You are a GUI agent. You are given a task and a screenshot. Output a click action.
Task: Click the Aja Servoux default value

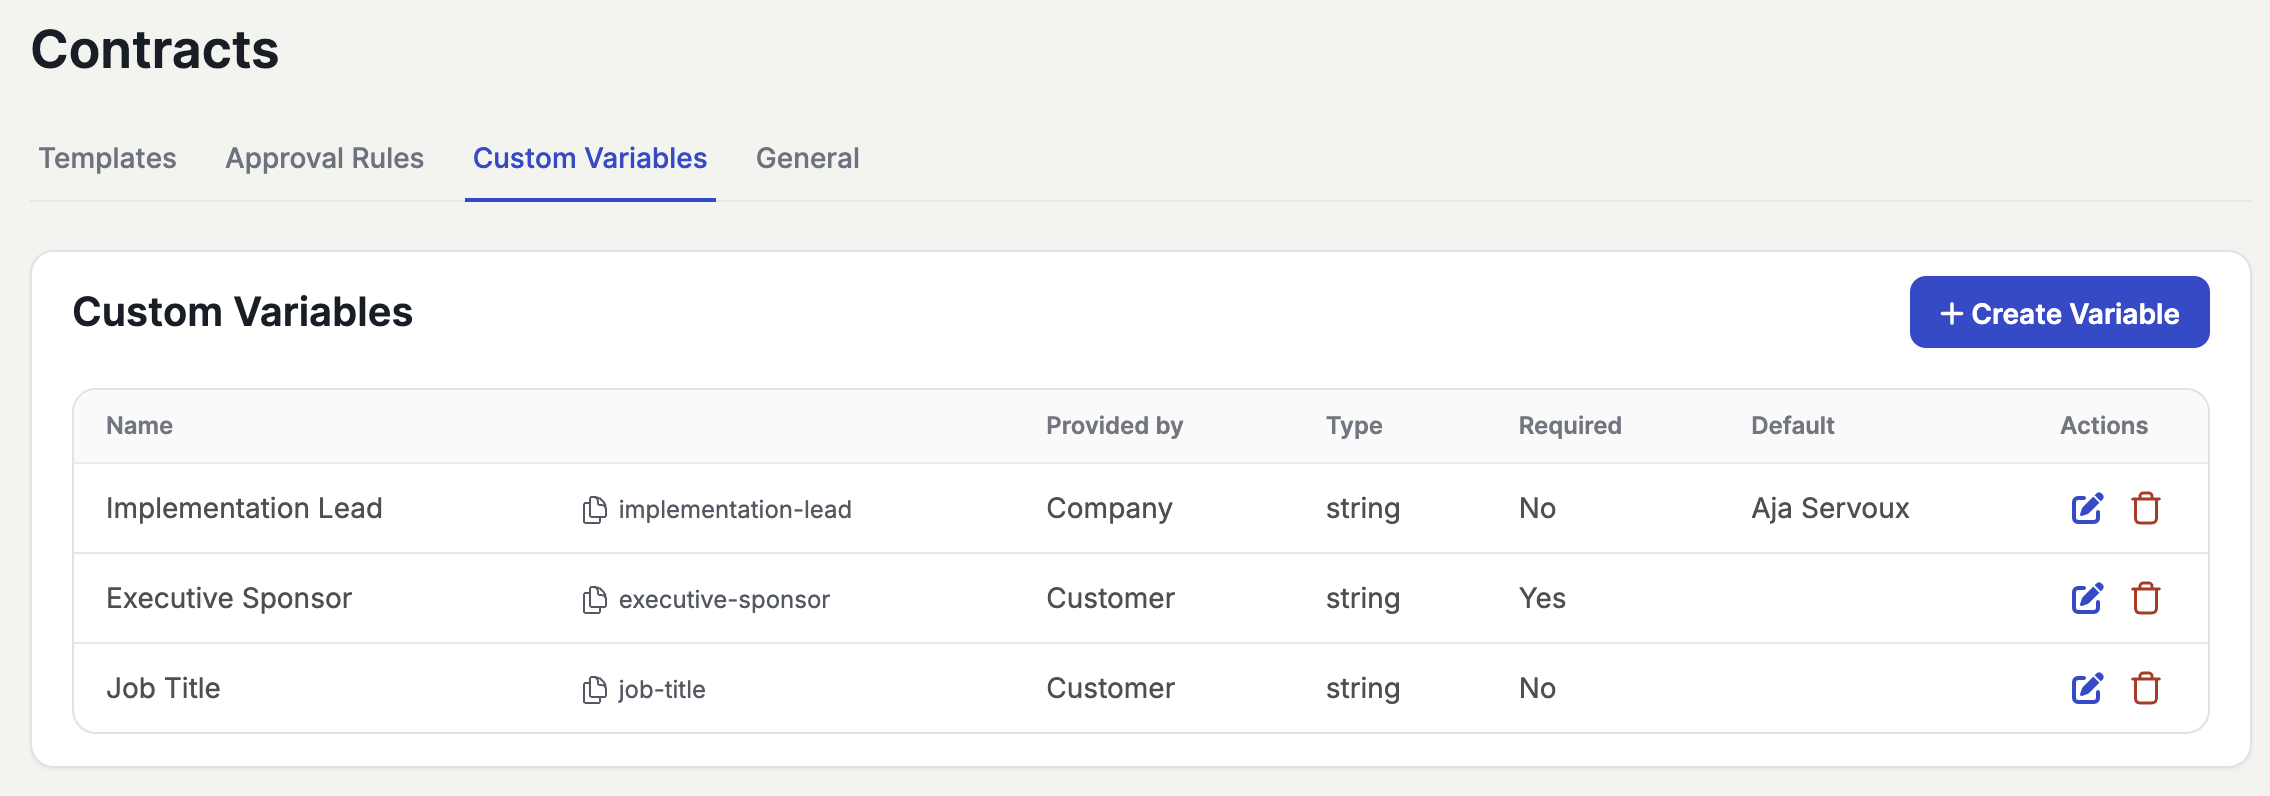point(1830,508)
